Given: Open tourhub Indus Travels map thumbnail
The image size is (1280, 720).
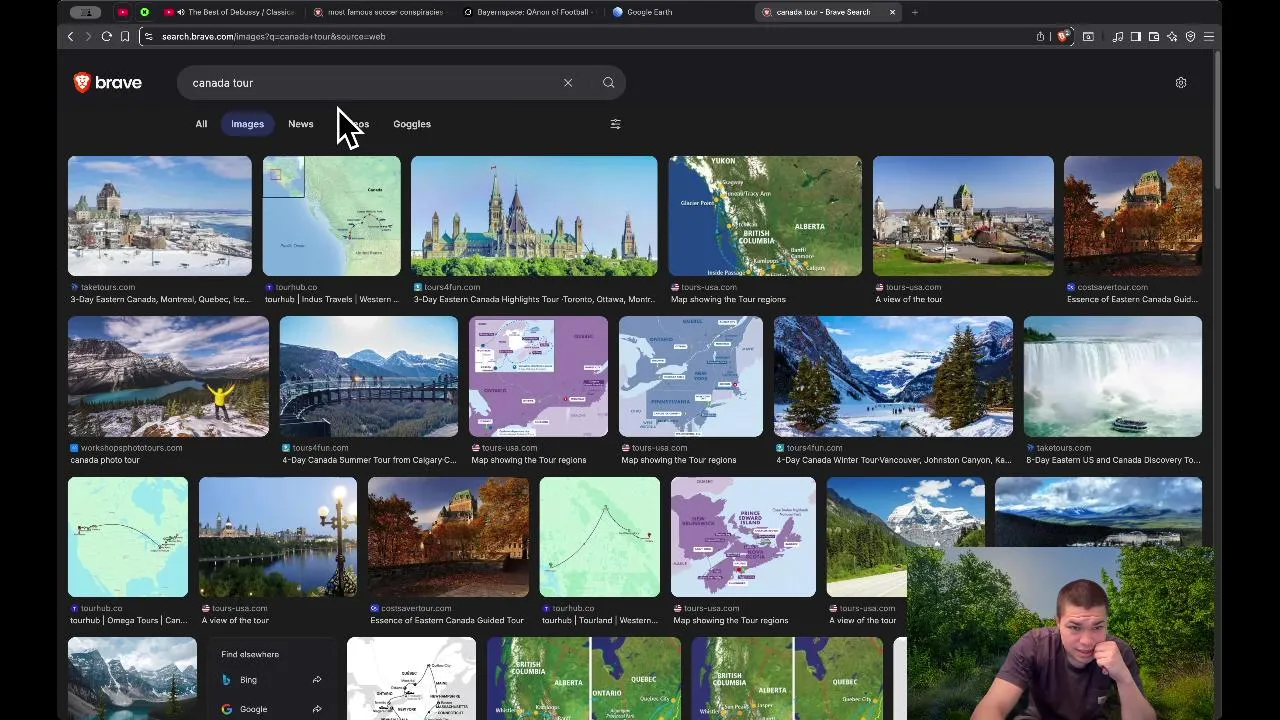Looking at the screenshot, I should [x=332, y=215].
